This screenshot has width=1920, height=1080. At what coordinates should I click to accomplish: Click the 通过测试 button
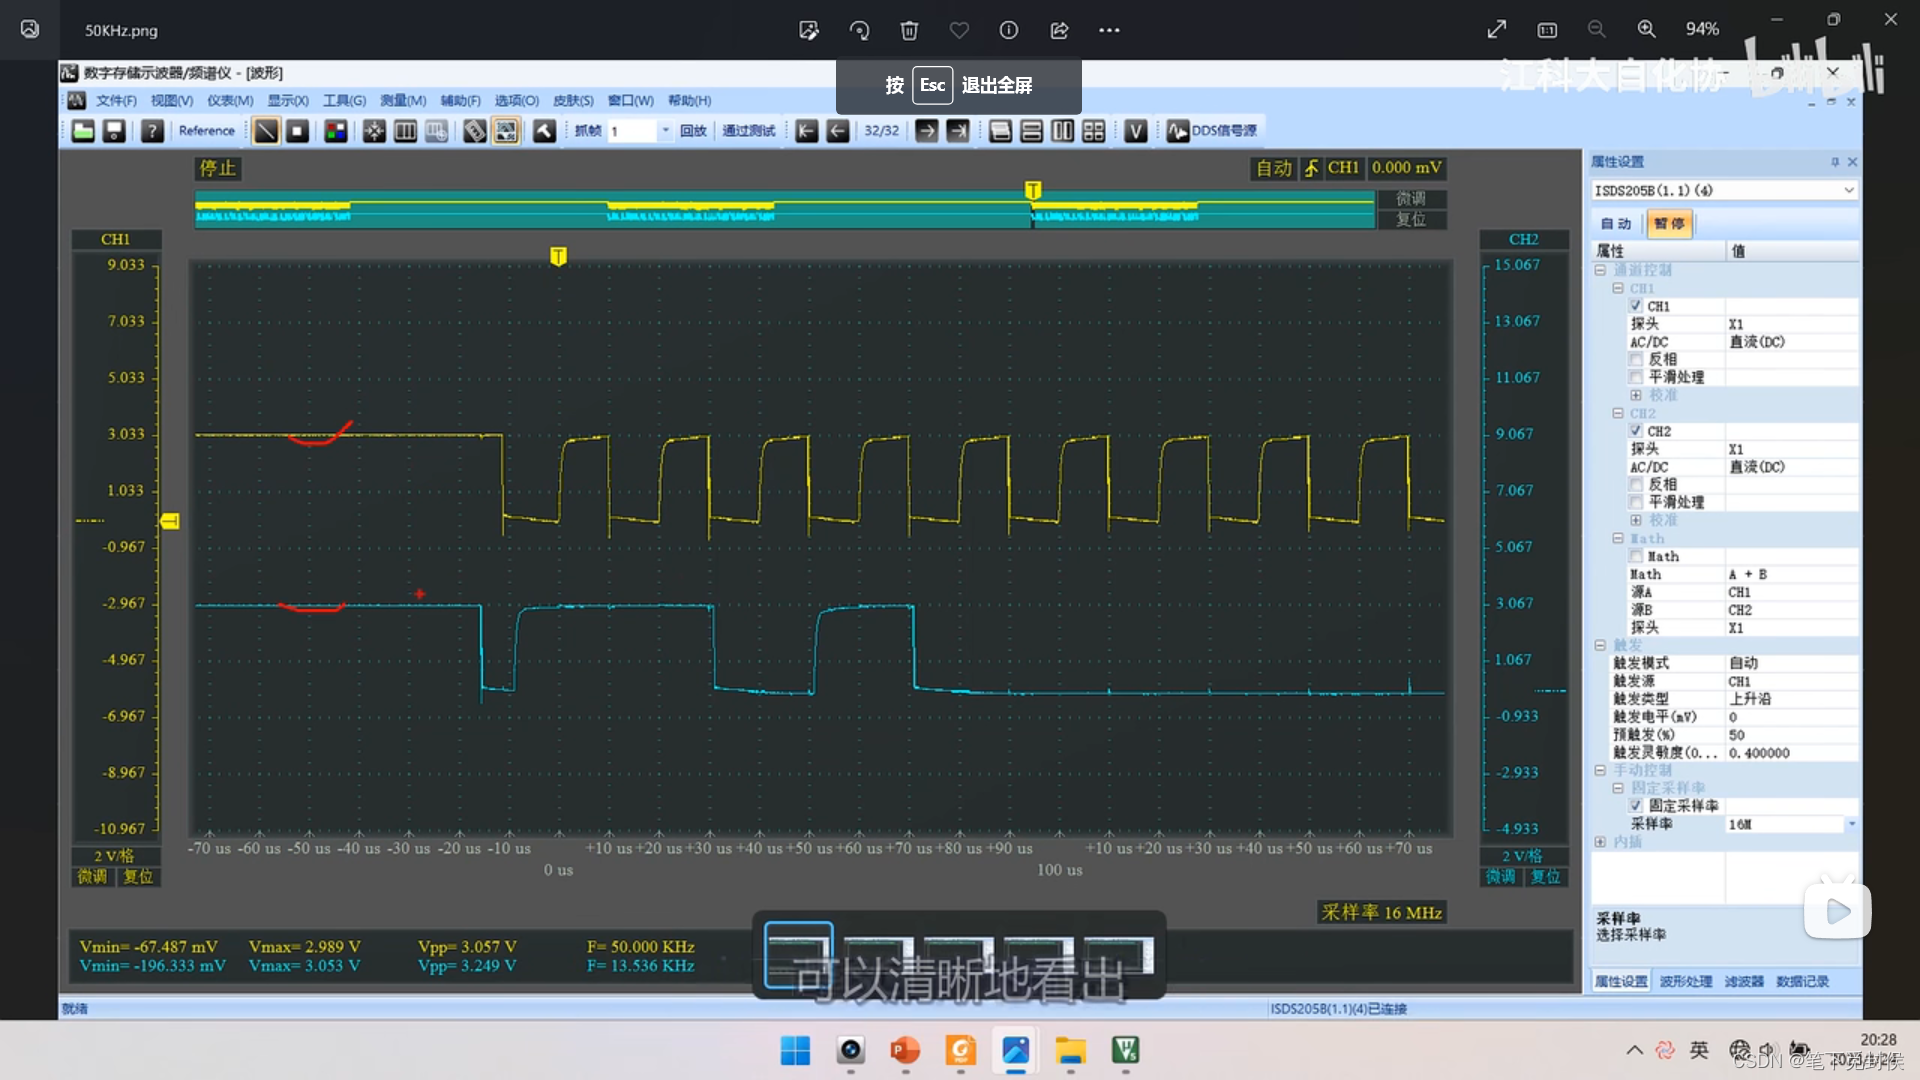[x=748, y=131]
